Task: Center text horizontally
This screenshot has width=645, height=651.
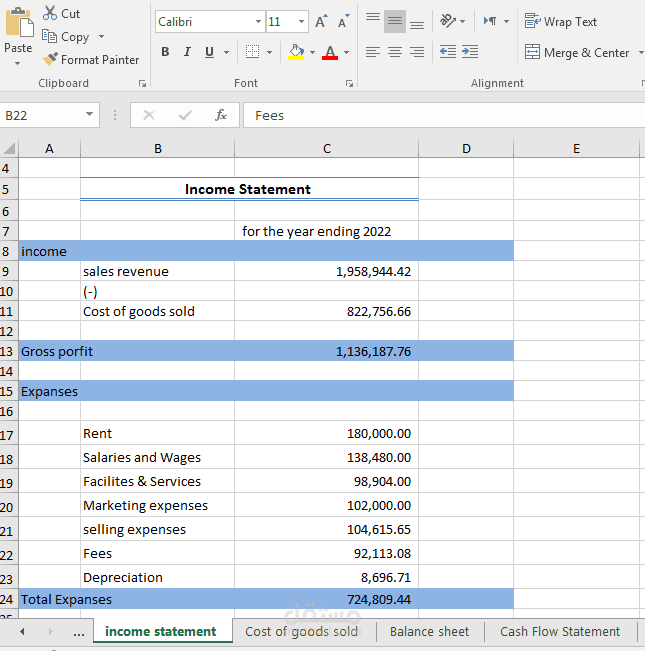Action: (395, 52)
